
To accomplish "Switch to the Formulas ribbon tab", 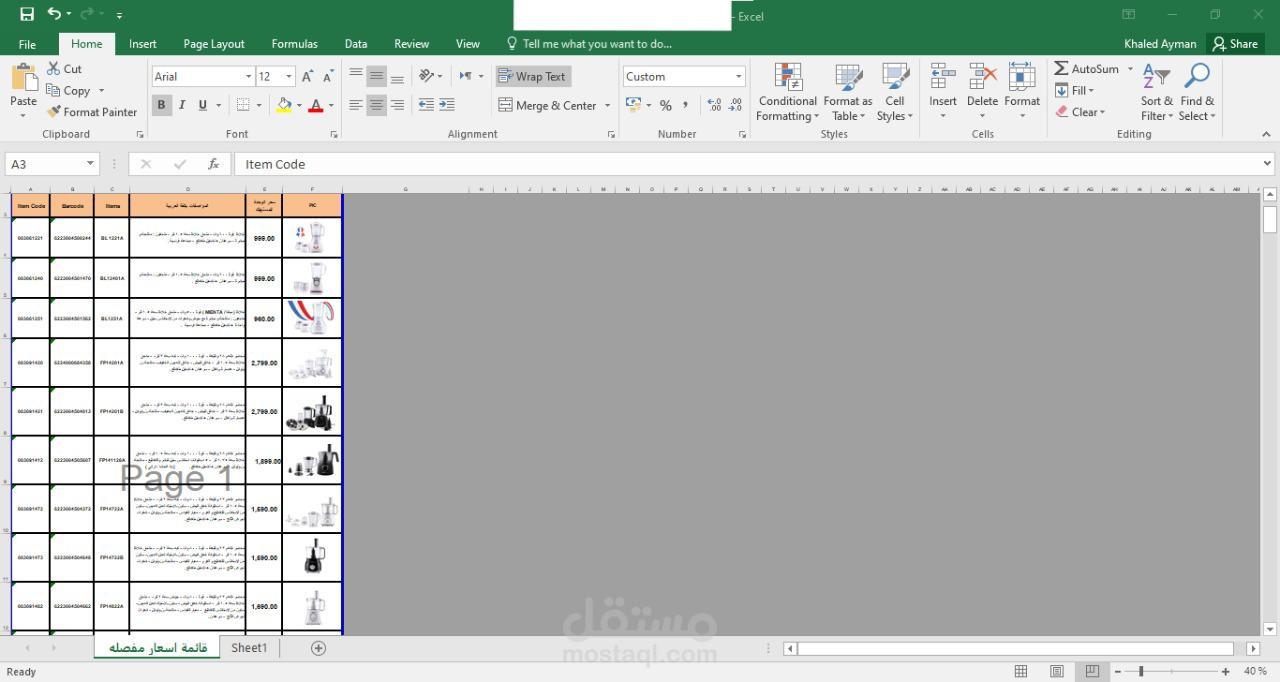I will [x=294, y=43].
